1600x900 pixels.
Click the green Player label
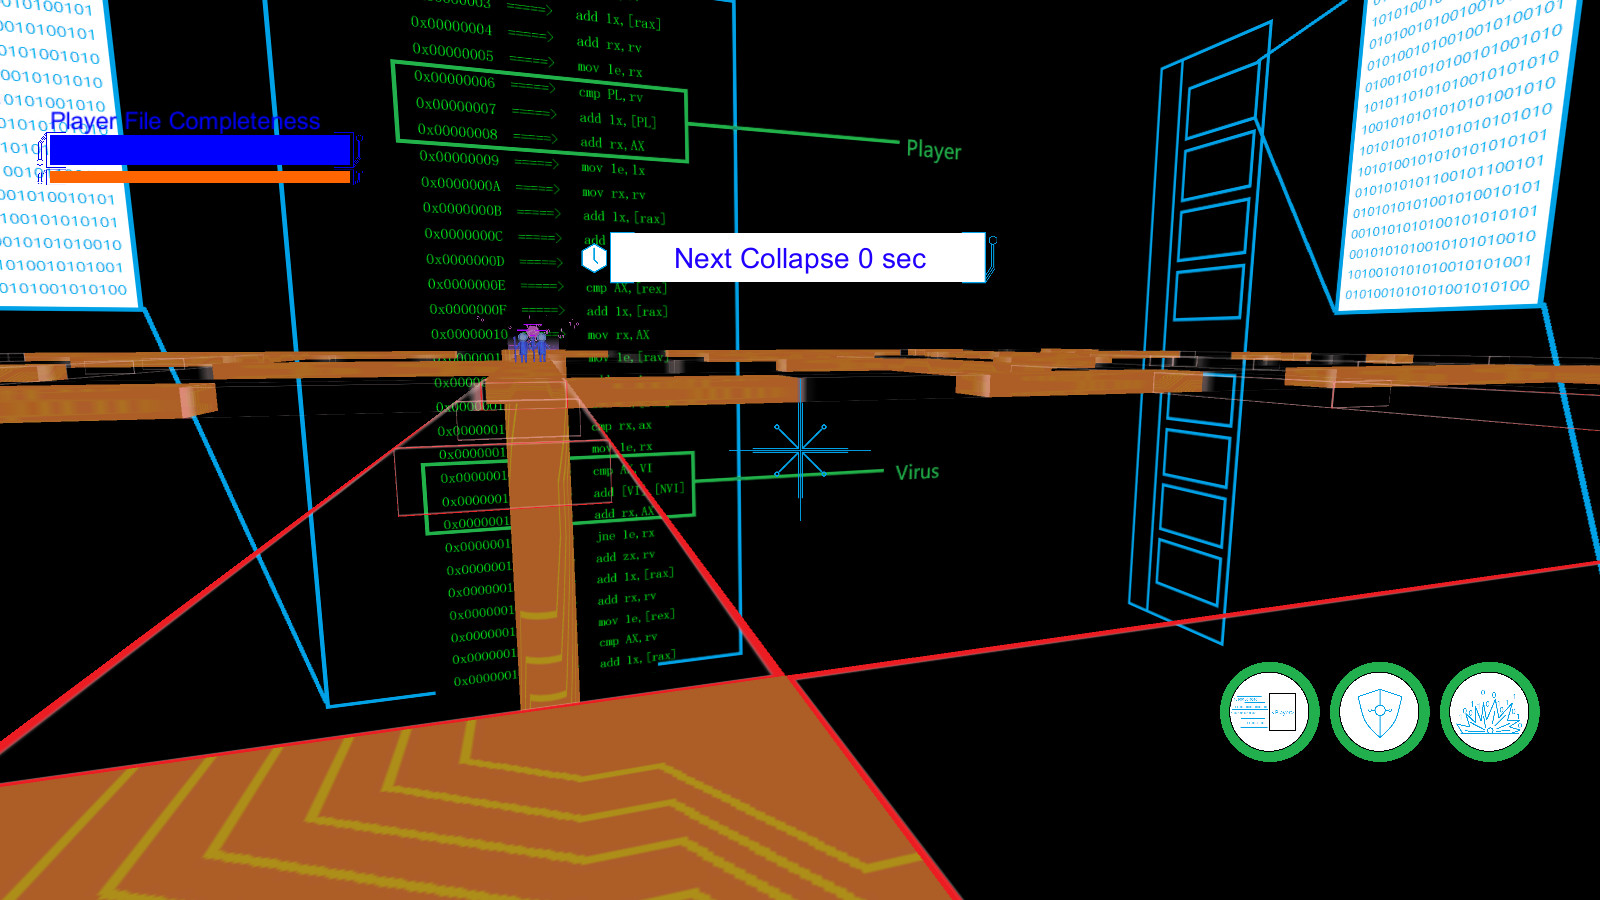933,150
